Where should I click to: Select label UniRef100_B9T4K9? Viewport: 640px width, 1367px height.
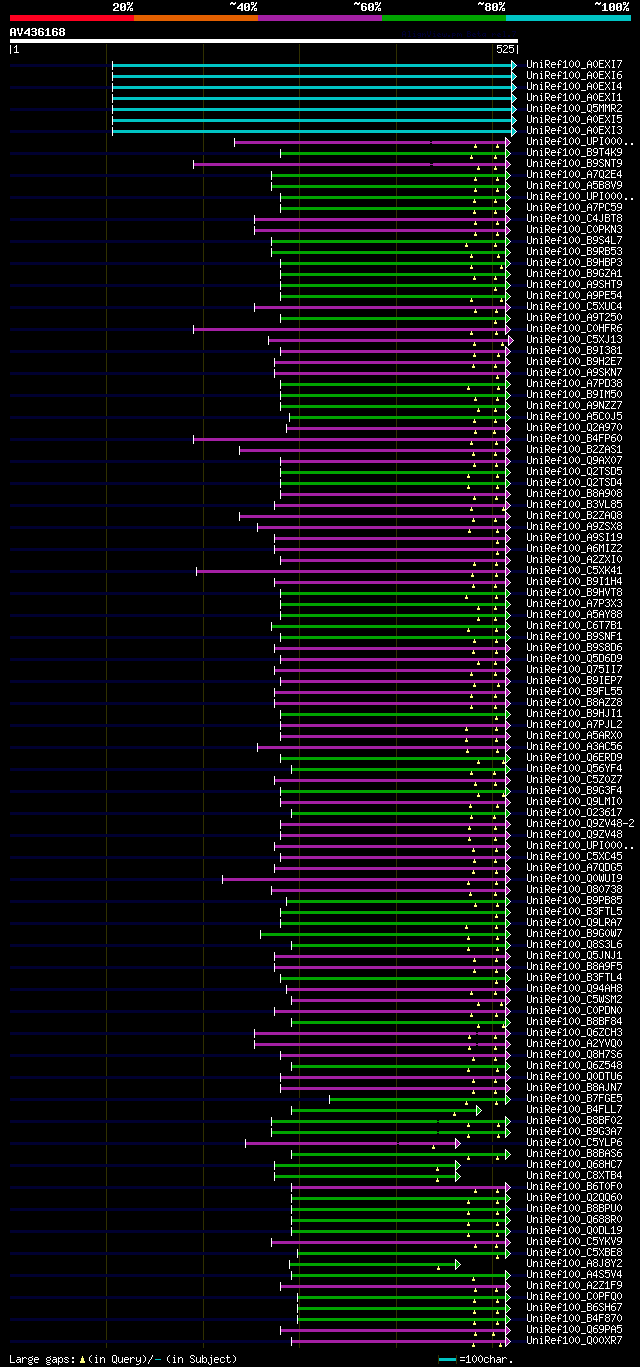(x=574, y=152)
